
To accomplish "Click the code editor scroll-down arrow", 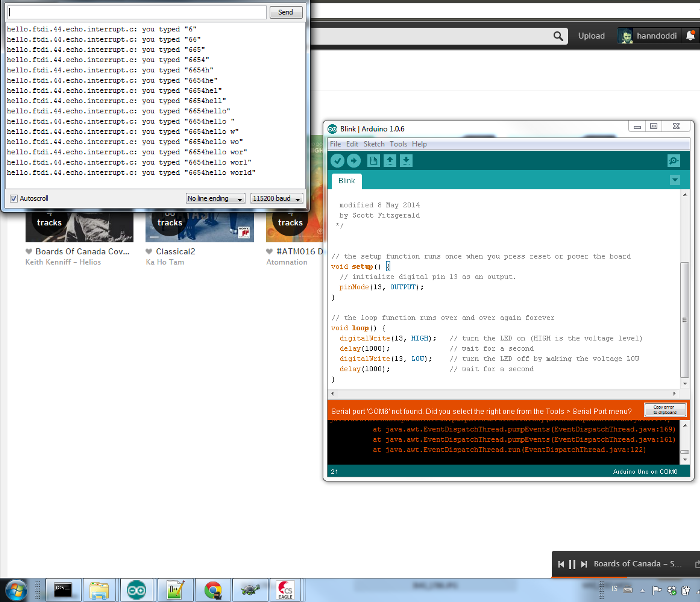I will pos(685,384).
